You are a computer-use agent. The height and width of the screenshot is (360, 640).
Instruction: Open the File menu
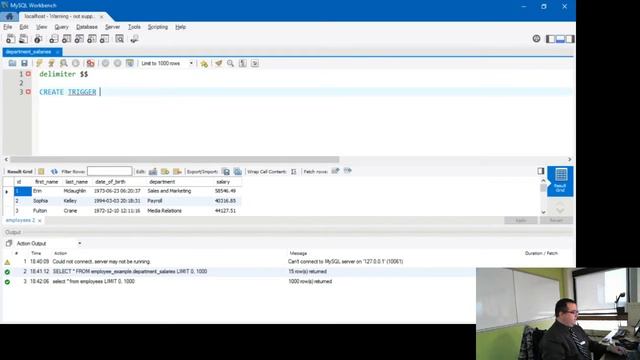point(8,27)
